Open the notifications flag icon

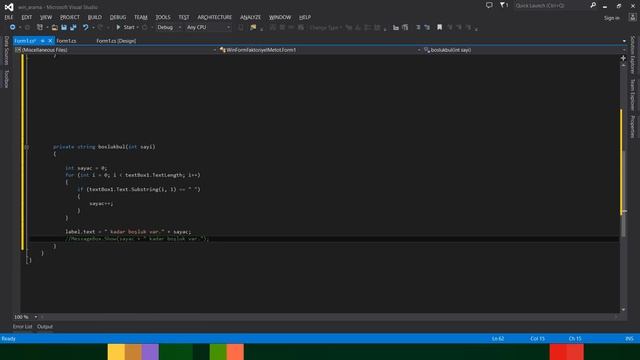click(504, 5)
